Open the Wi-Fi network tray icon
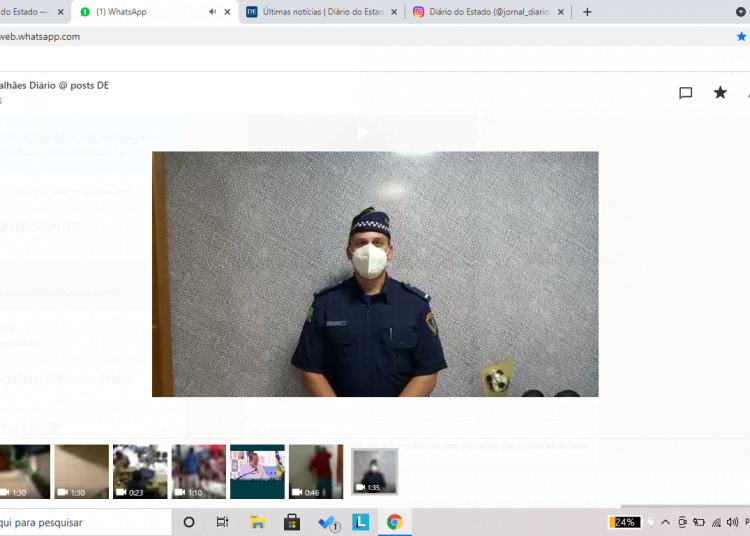The width and height of the screenshot is (750, 536). (716, 522)
